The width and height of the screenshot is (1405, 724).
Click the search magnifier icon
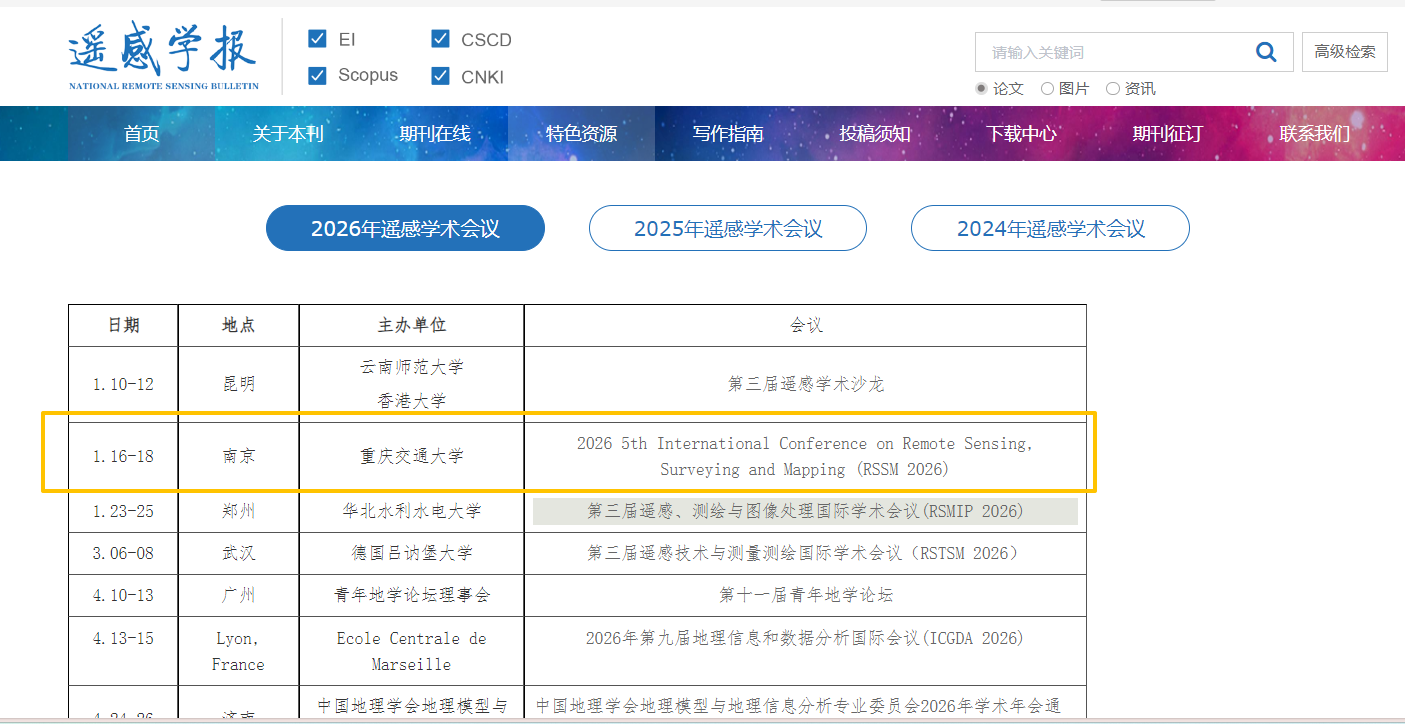(x=1266, y=51)
